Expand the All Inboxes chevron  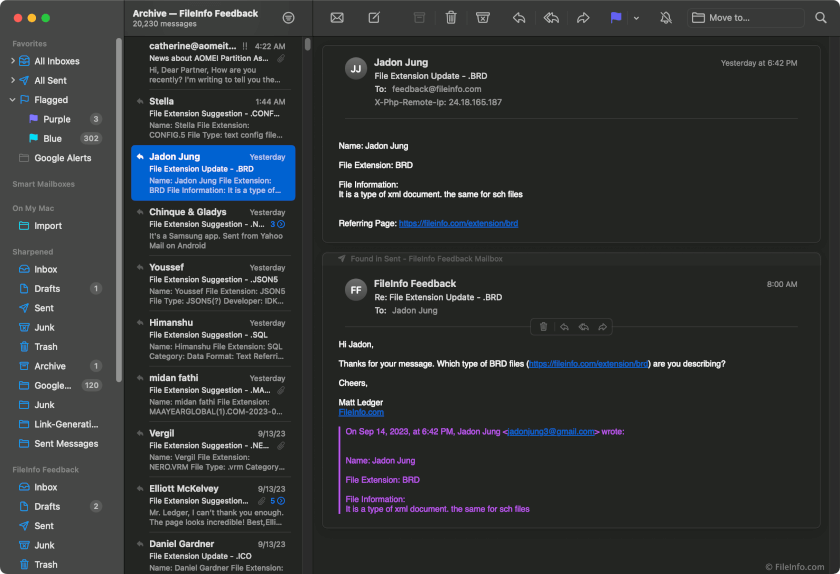pos(12,61)
